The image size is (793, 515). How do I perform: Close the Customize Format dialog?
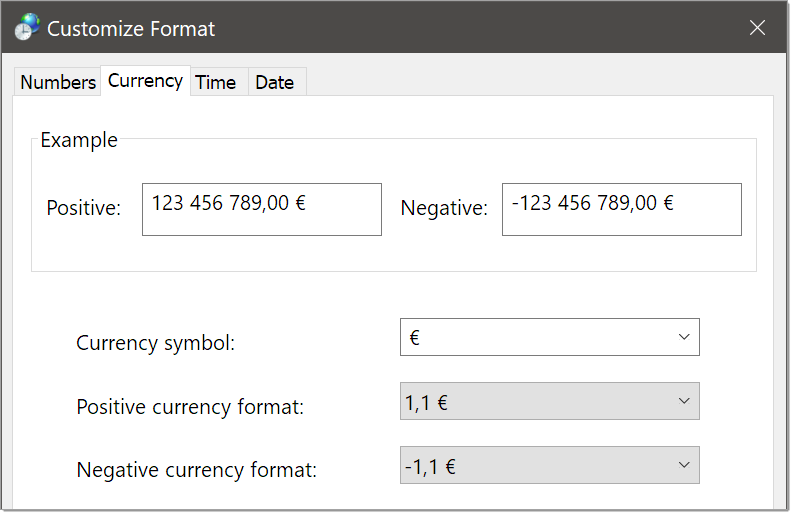coord(757,28)
